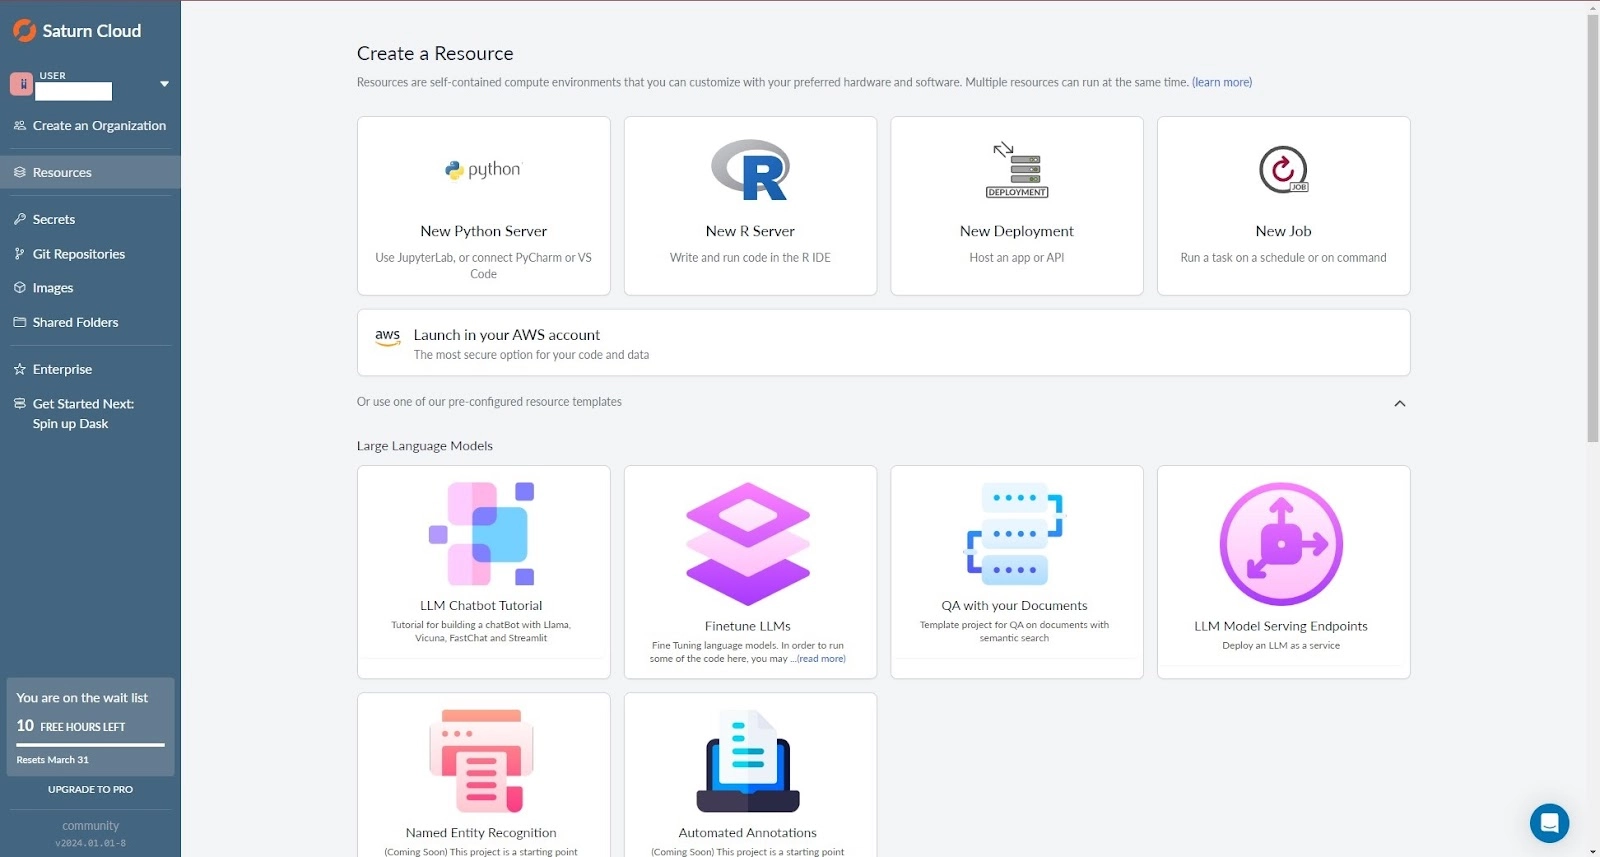Viewport: 1600px width, 857px height.
Task: Click the learn more link
Action: coord(1222,82)
